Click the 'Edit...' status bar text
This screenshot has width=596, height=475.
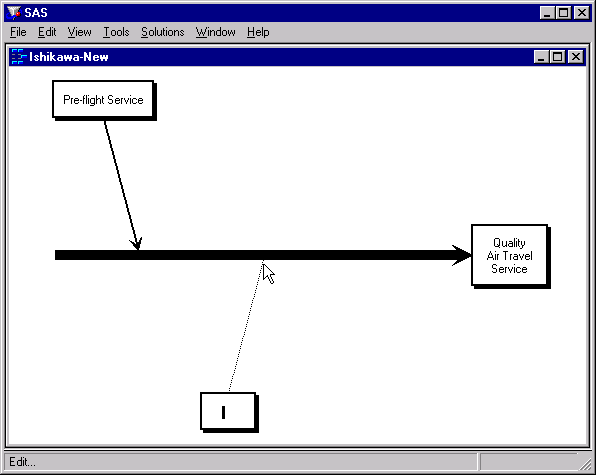point(22,462)
